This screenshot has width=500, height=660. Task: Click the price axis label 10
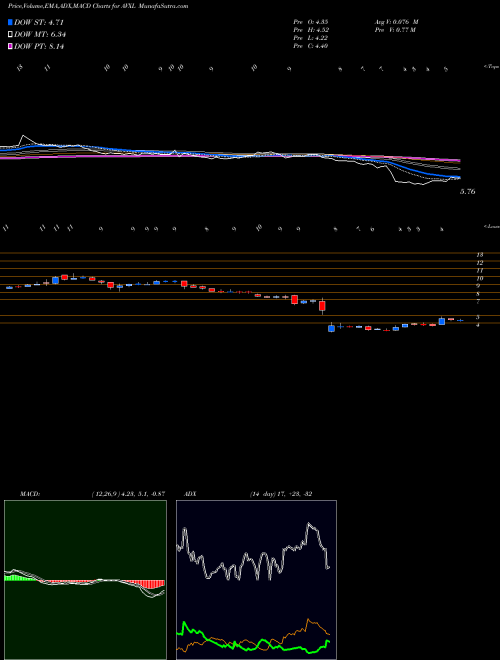480,279
